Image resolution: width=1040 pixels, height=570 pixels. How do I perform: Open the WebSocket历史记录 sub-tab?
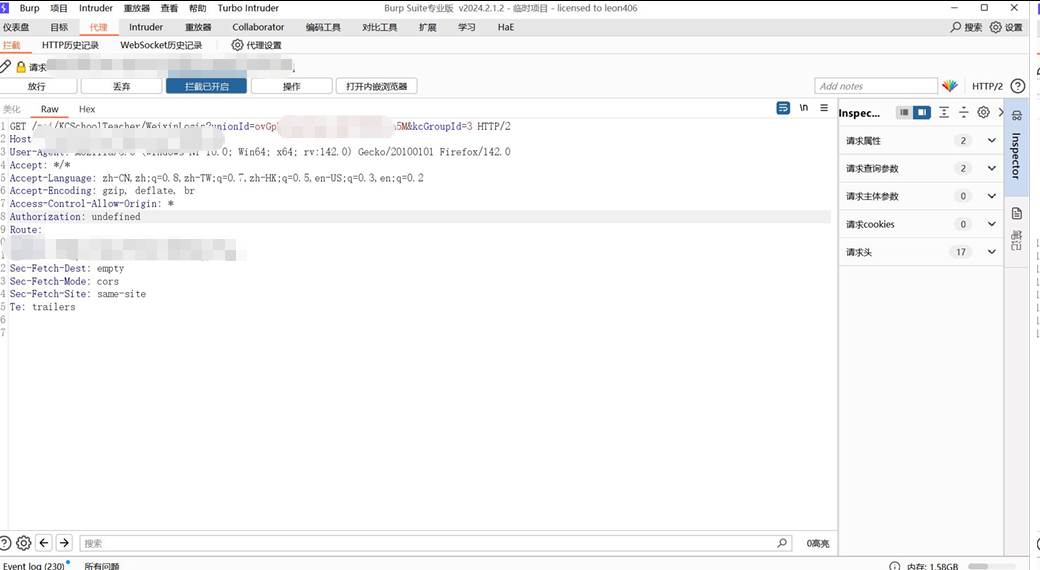(161, 45)
